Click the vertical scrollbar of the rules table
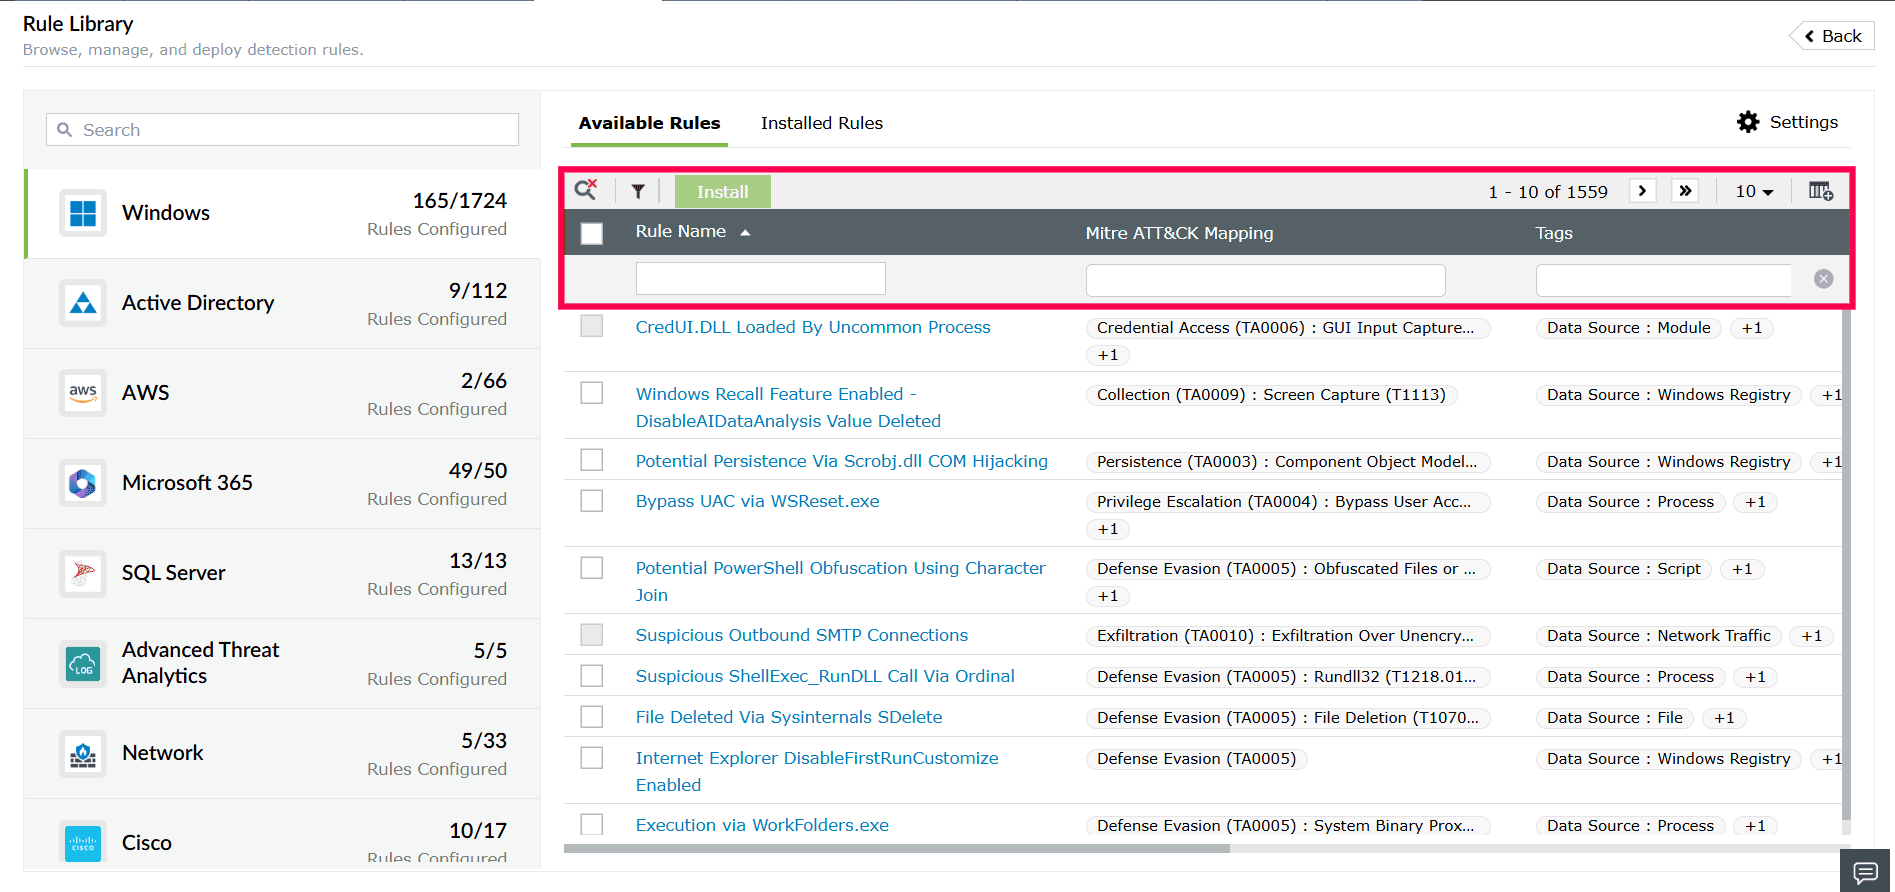The width and height of the screenshot is (1895, 892). pos(1846,565)
